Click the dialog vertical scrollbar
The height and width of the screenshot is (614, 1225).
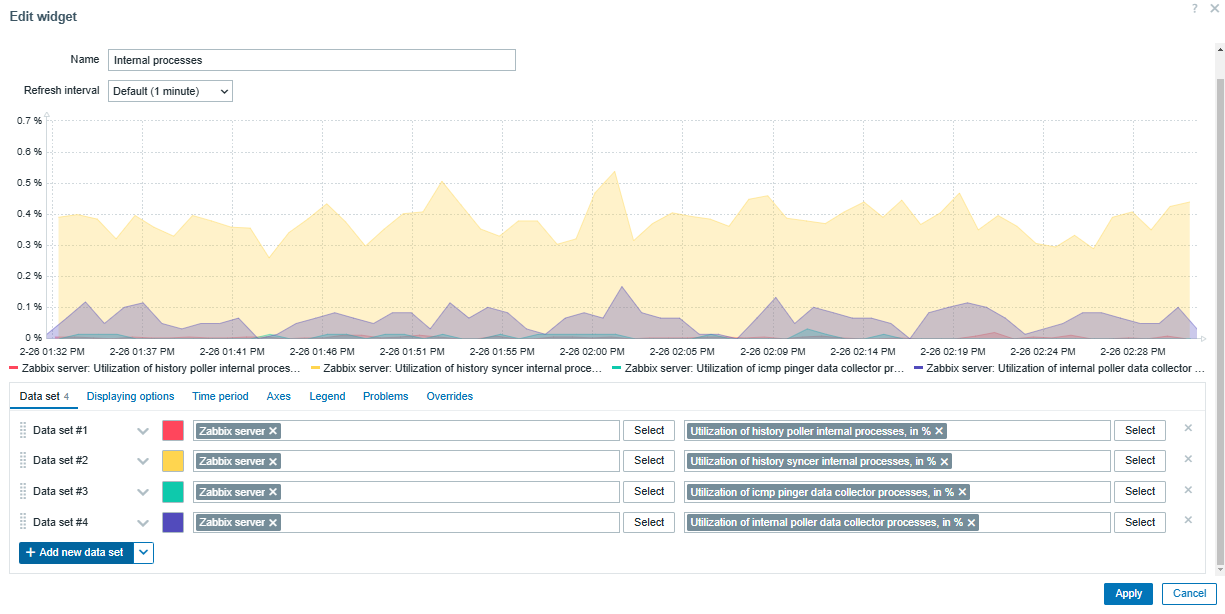[1219, 320]
